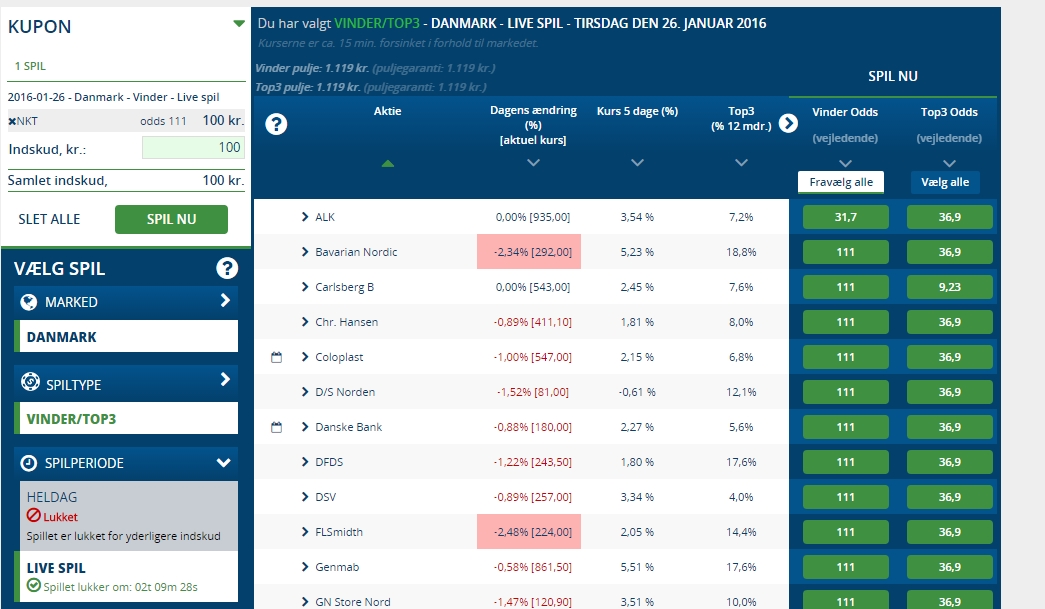1045x609 pixels.
Task: Sort by Aktie using the green up arrow
Action: coord(388,163)
